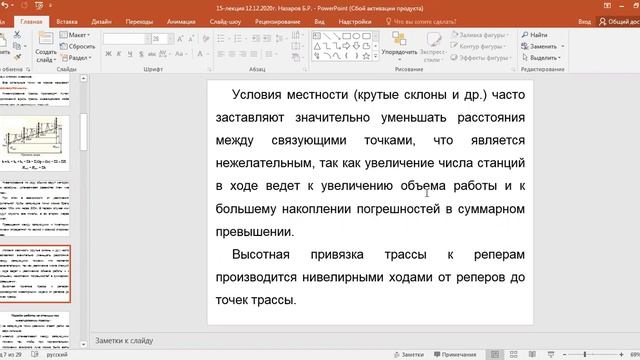Open the Упорядочить arrange menu
This screenshot has height=360, width=640.
click(x=399, y=46)
